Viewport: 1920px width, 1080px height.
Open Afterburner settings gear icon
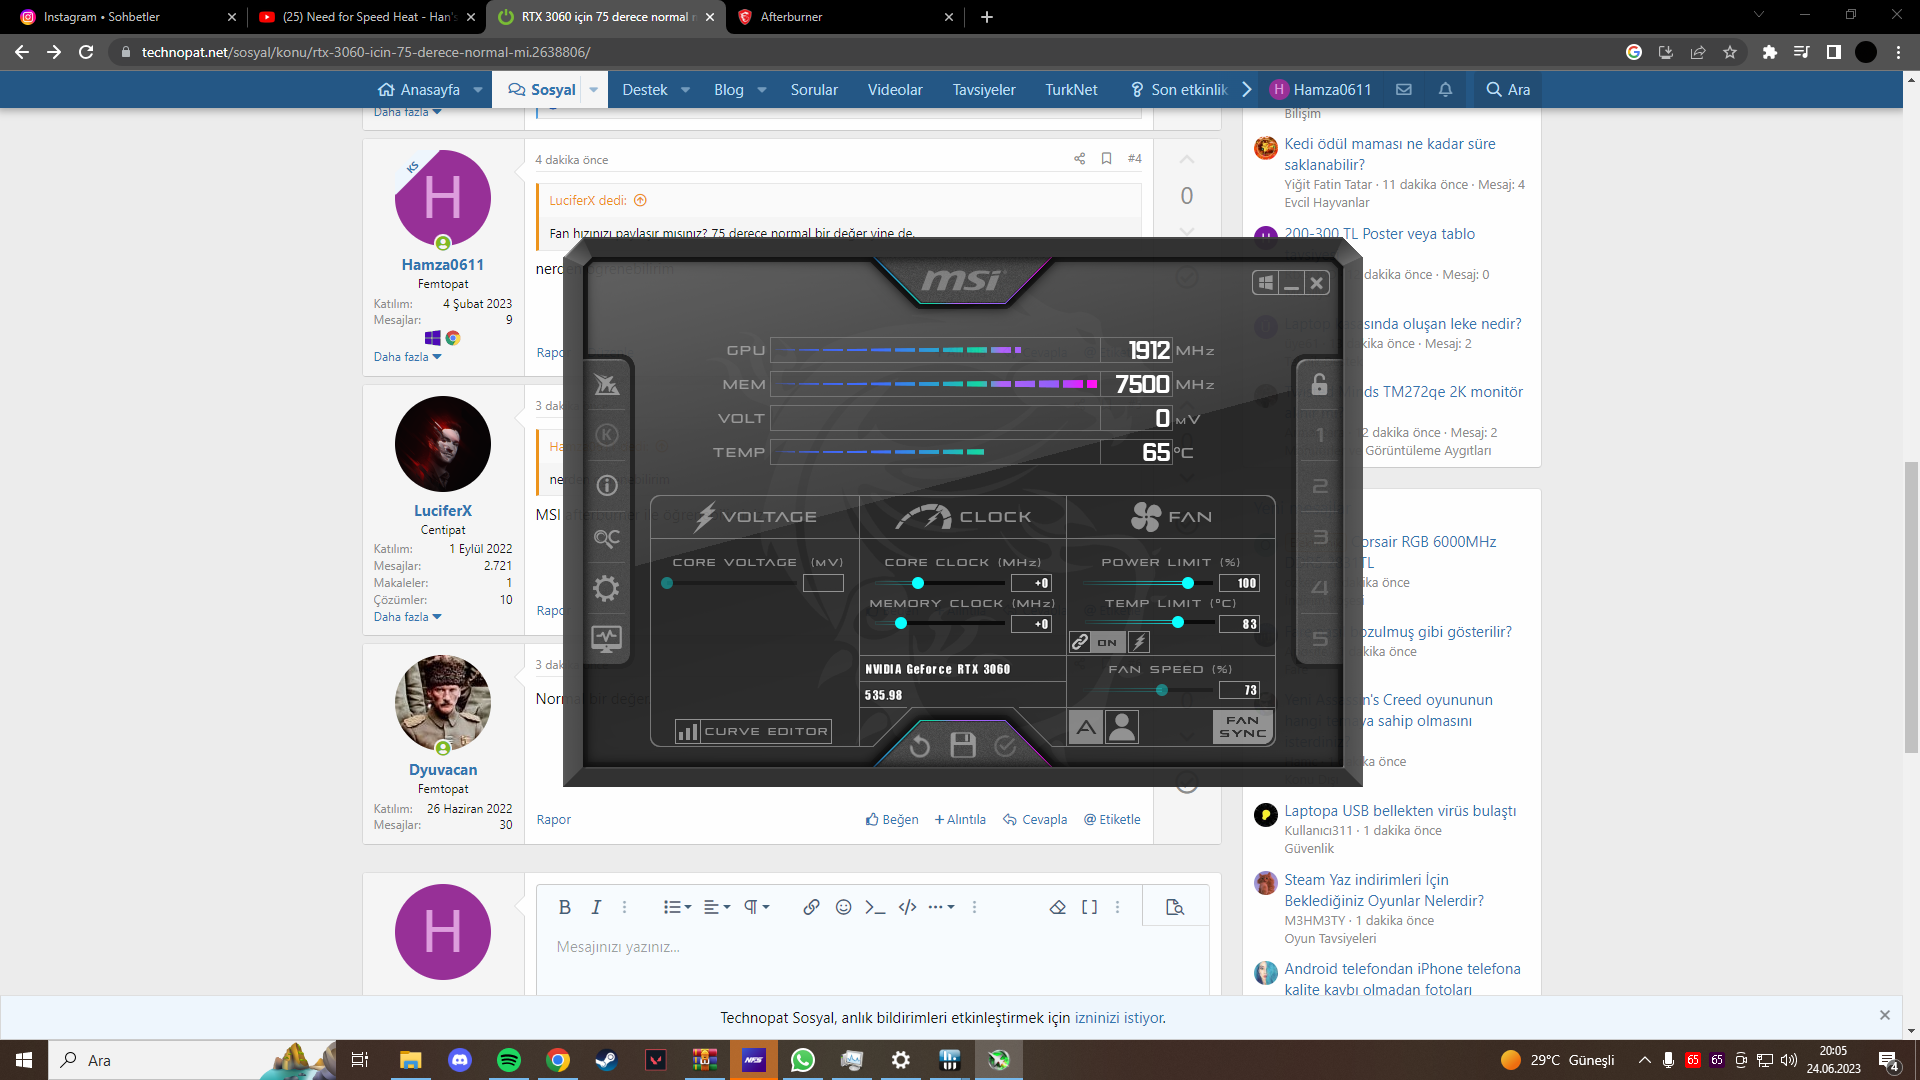tap(606, 588)
